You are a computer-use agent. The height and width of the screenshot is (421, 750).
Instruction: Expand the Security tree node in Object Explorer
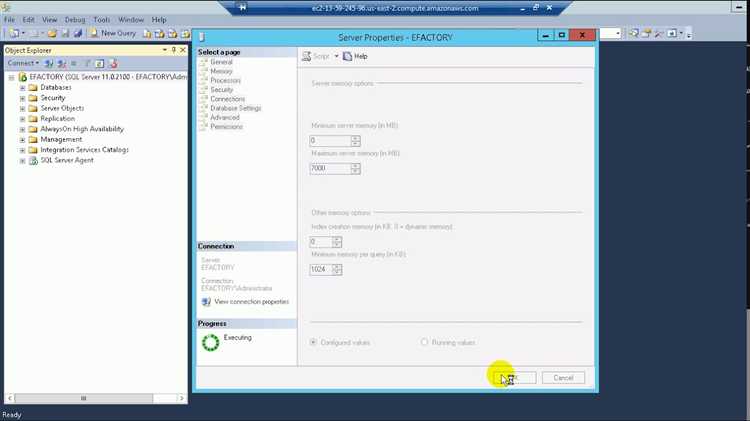tap(22, 99)
